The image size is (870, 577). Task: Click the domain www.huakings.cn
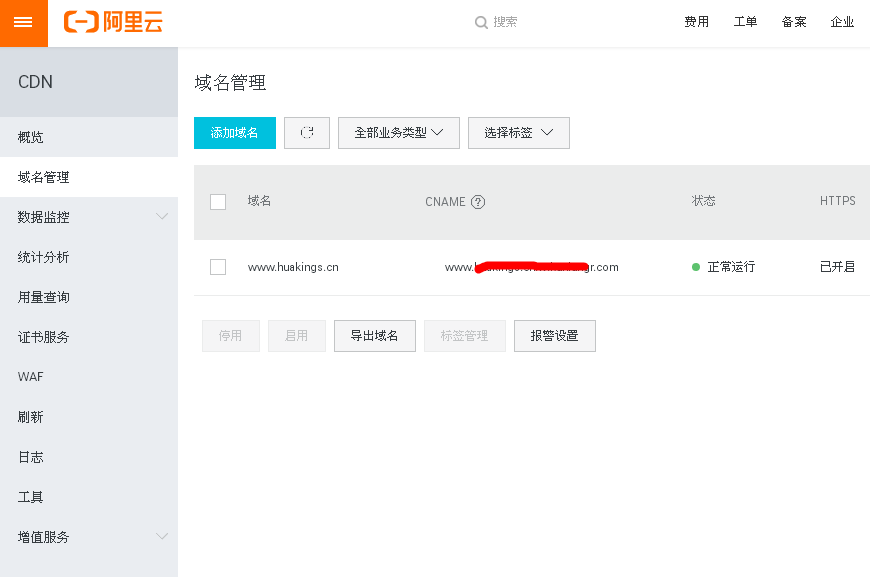click(293, 267)
